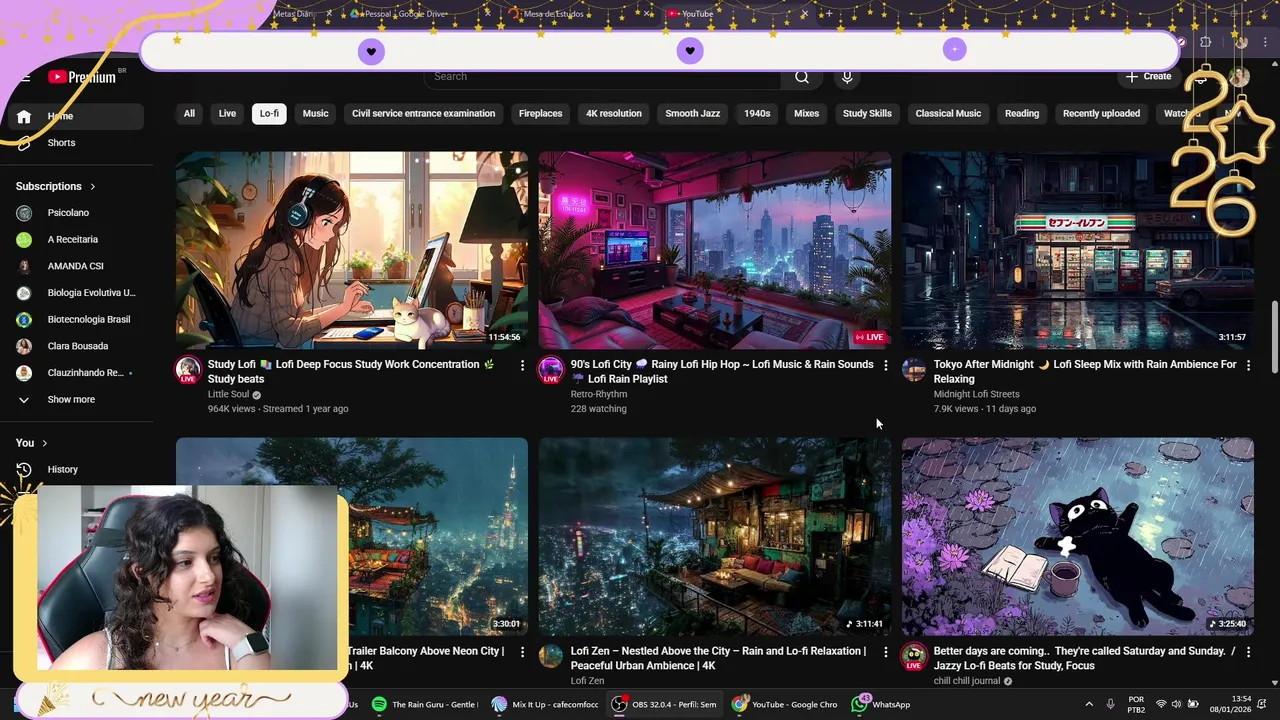Select the Smooth Jazz filter chip

coord(692,114)
